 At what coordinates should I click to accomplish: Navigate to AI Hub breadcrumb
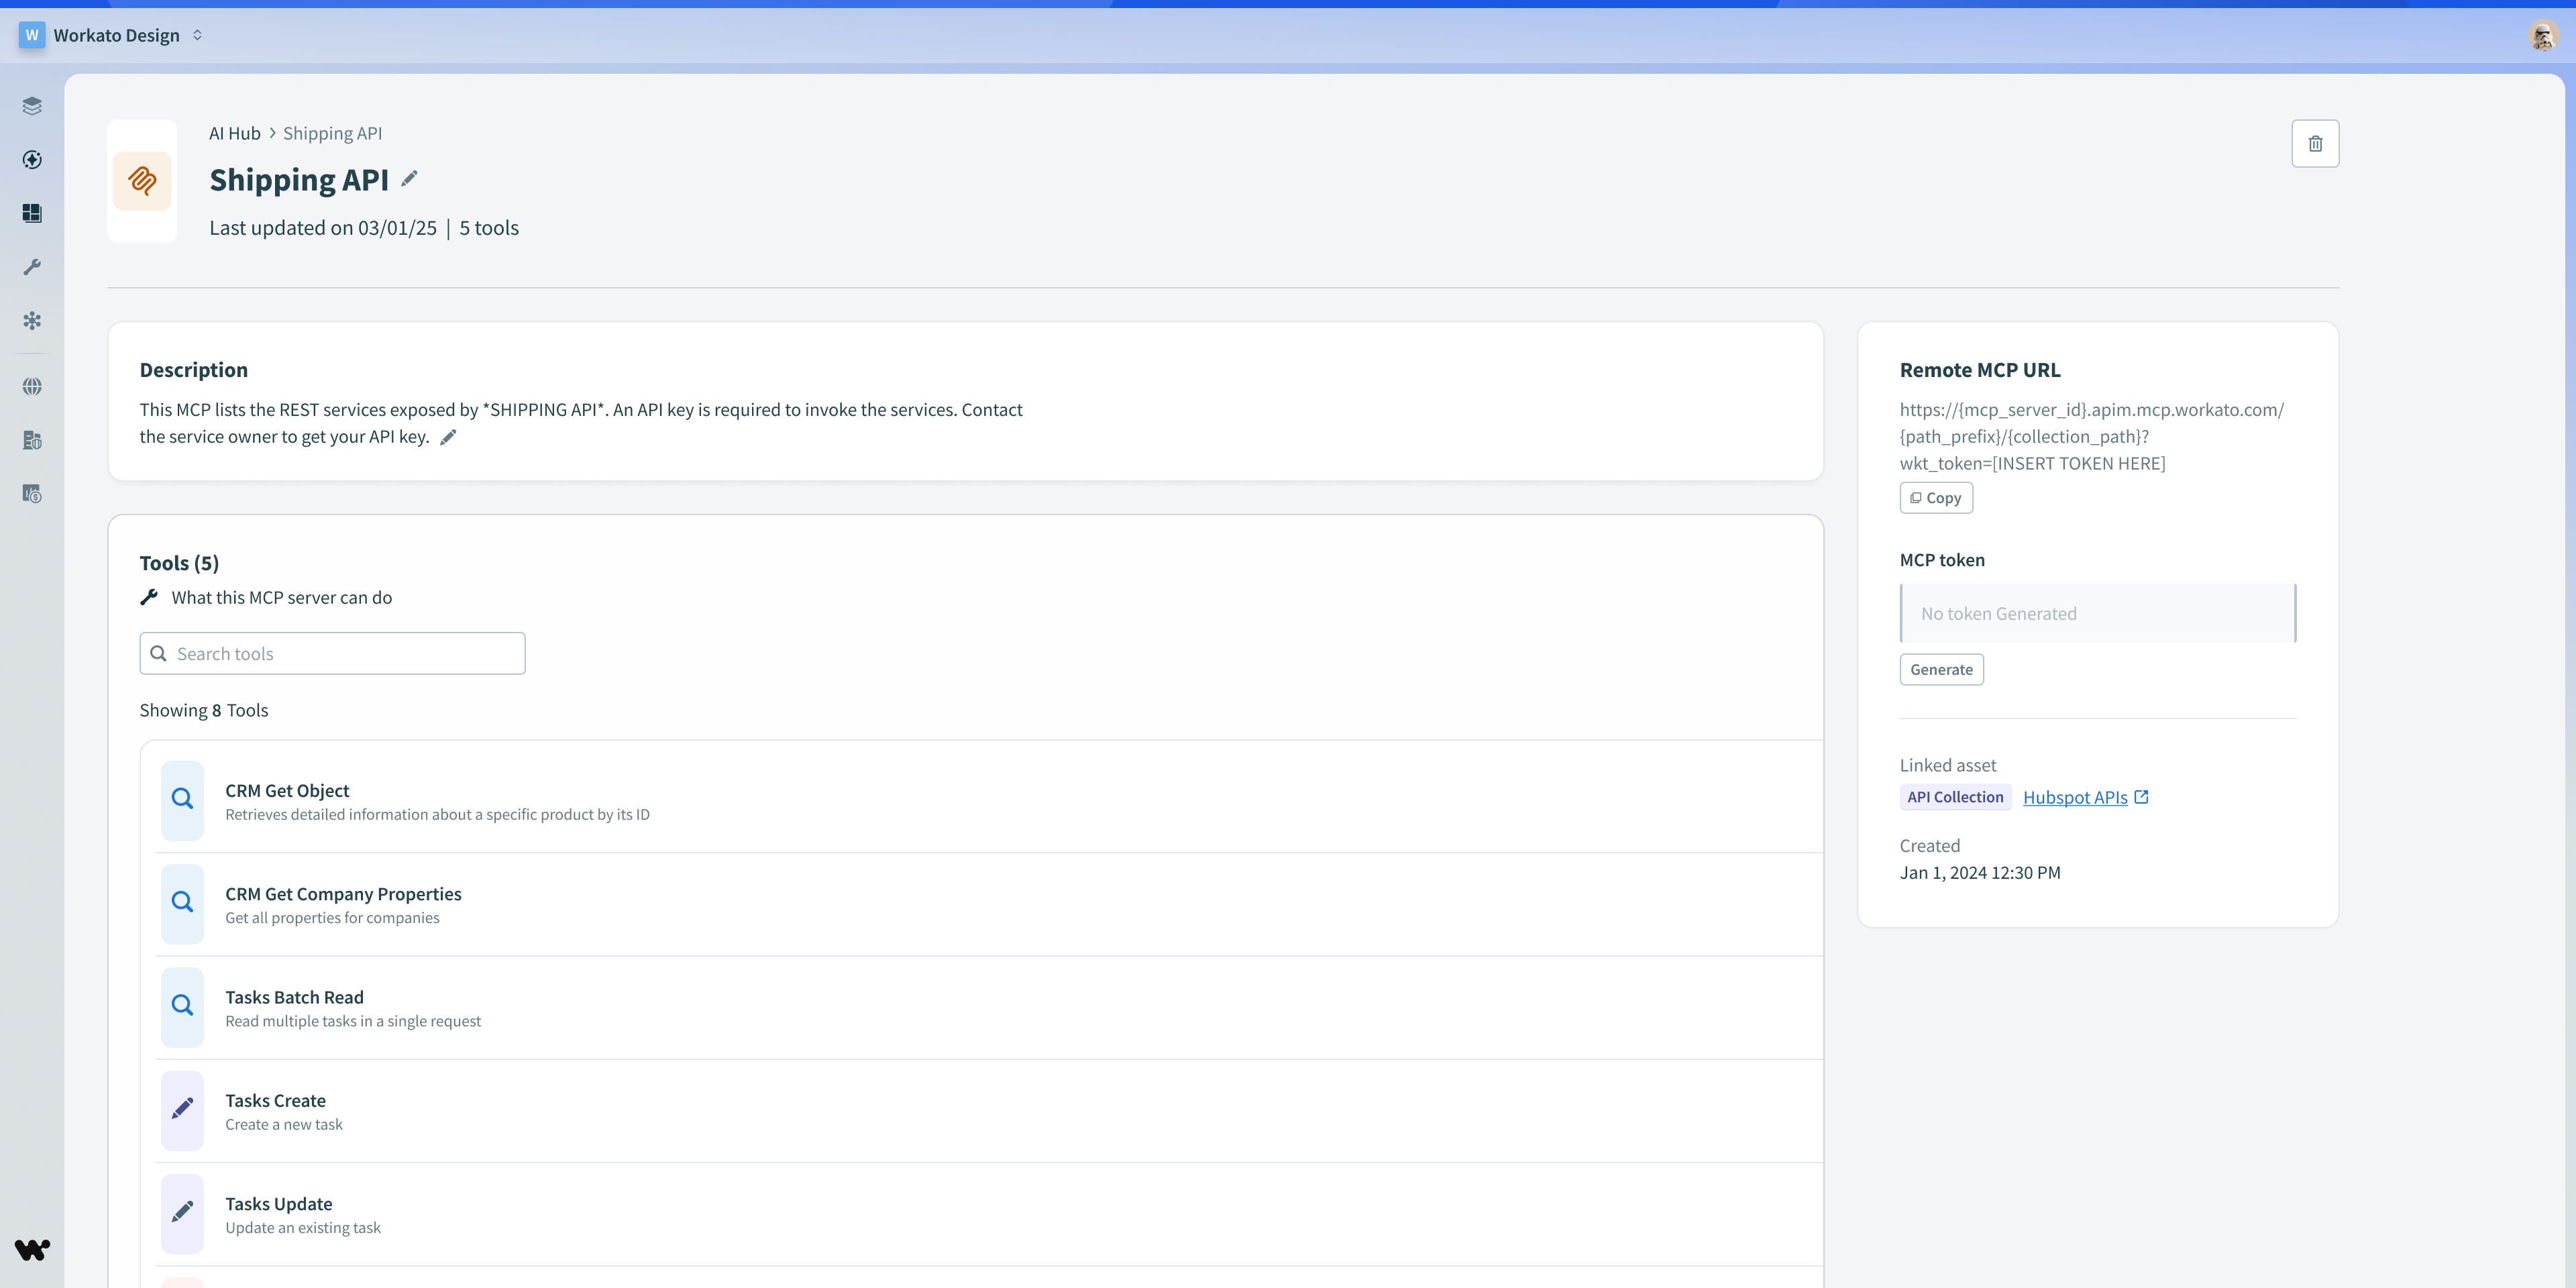point(234,134)
